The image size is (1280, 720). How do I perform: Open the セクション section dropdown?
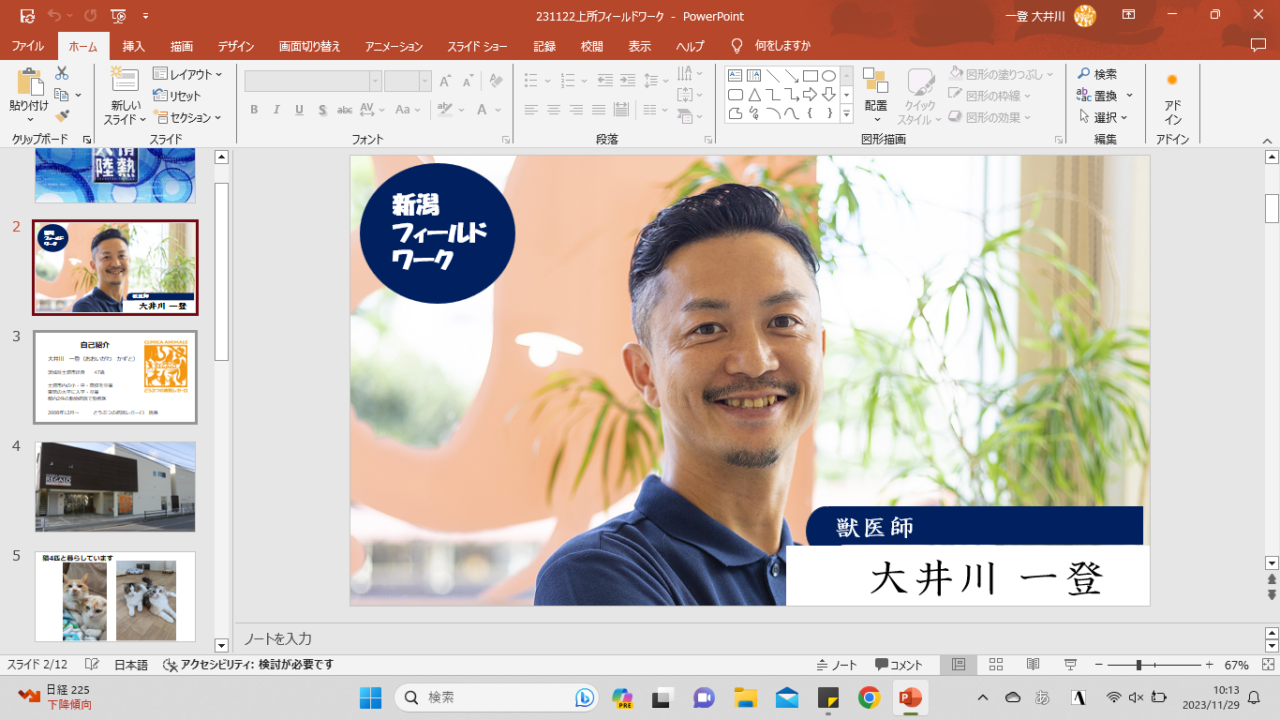pyautogui.click(x=188, y=118)
